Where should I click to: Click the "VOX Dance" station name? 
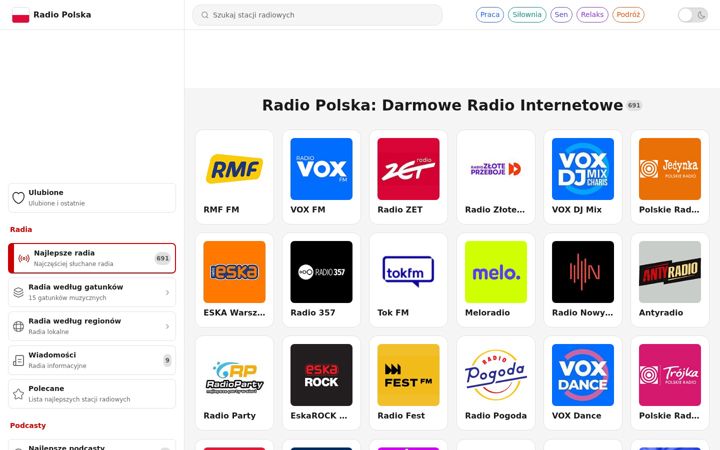click(x=577, y=416)
